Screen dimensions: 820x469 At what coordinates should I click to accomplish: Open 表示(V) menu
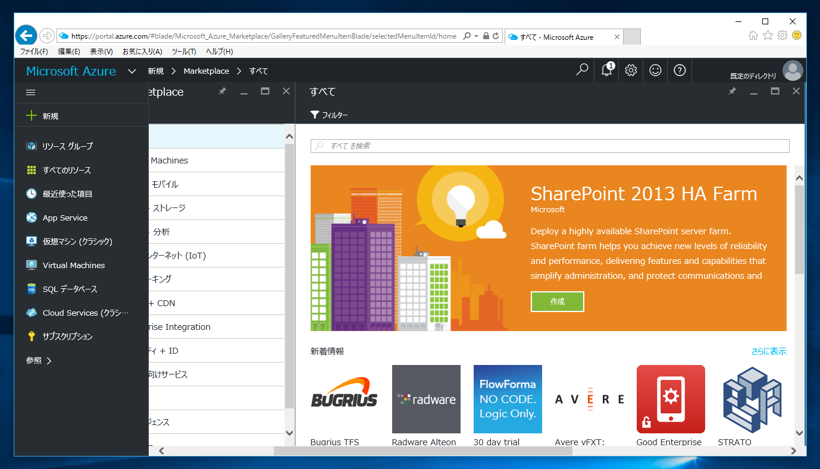point(101,51)
